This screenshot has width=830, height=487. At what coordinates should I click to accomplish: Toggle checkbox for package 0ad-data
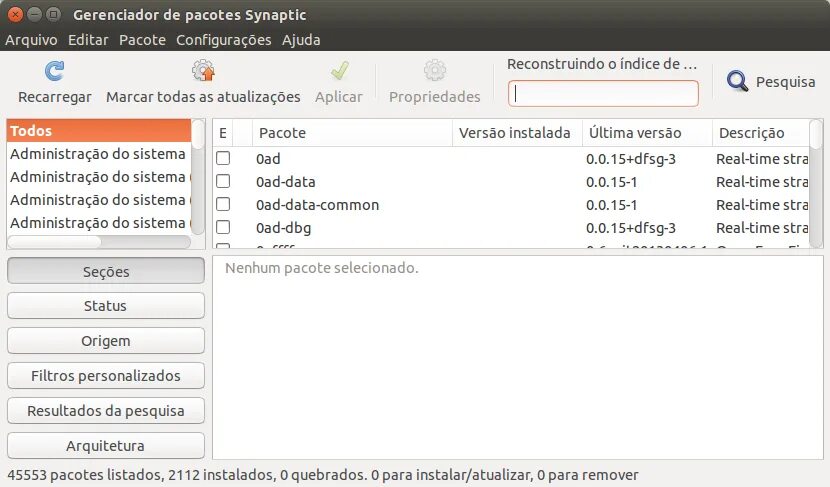pos(223,181)
